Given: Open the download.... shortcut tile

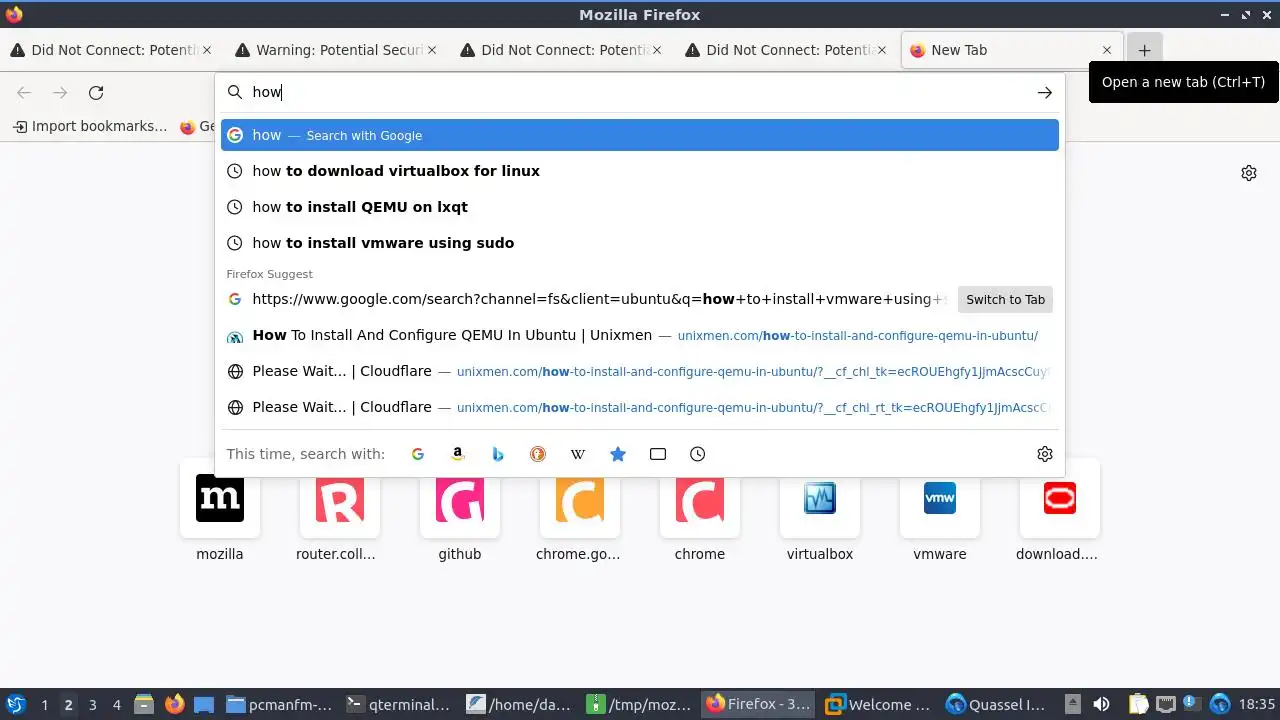Looking at the screenshot, I should click(x=1060, y=510).
